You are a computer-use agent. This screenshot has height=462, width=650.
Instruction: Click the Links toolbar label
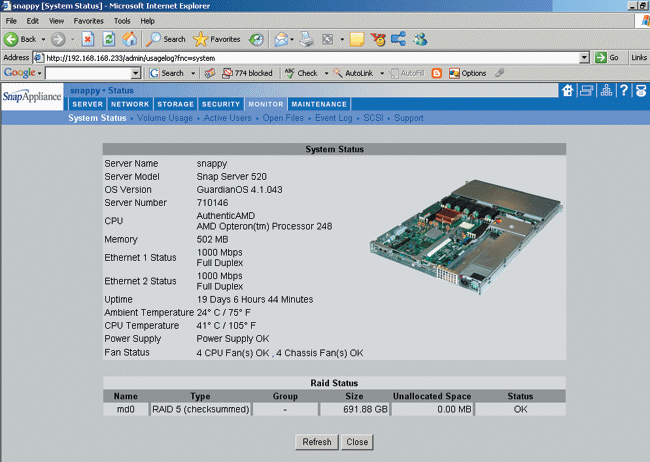tap(639, 58)
